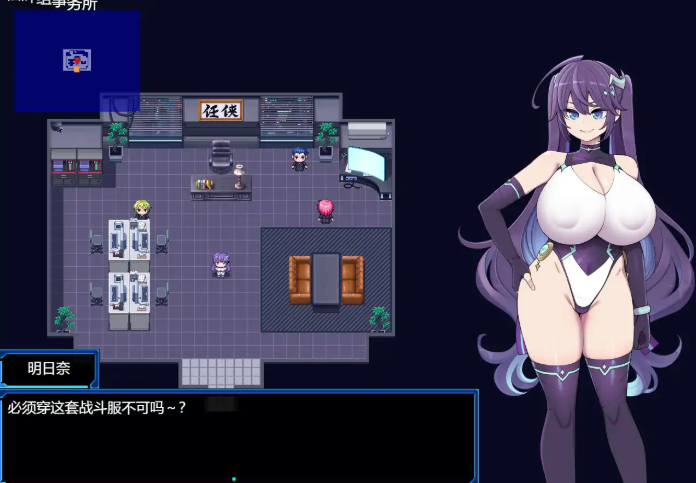Select the blue-haired NPC near the monitor

[298, 159]
